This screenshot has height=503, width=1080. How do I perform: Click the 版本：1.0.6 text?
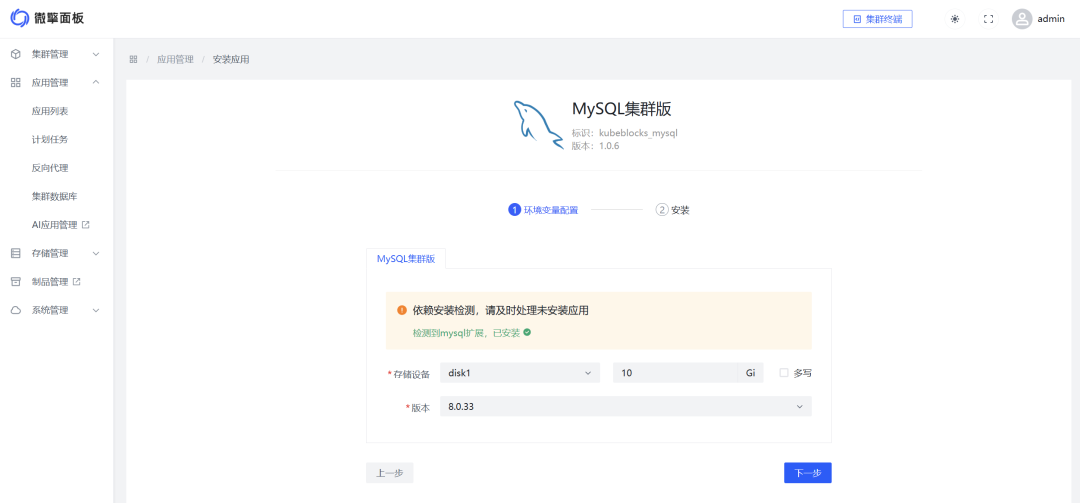click(595, 145)
